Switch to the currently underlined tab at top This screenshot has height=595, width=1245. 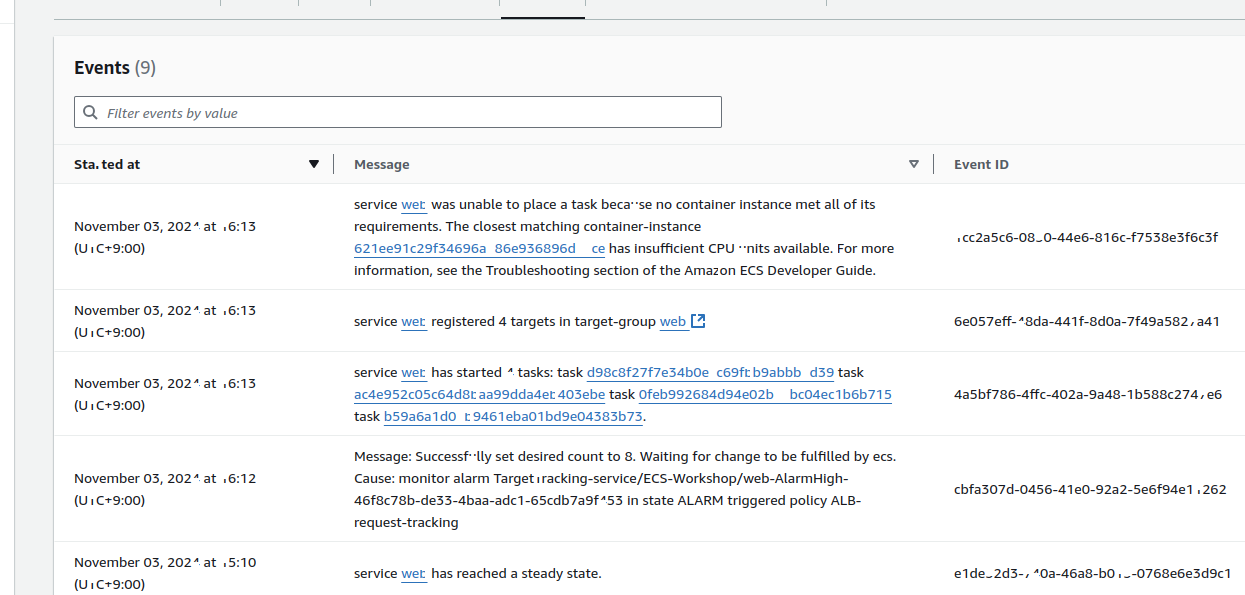[x=542, y=5]
